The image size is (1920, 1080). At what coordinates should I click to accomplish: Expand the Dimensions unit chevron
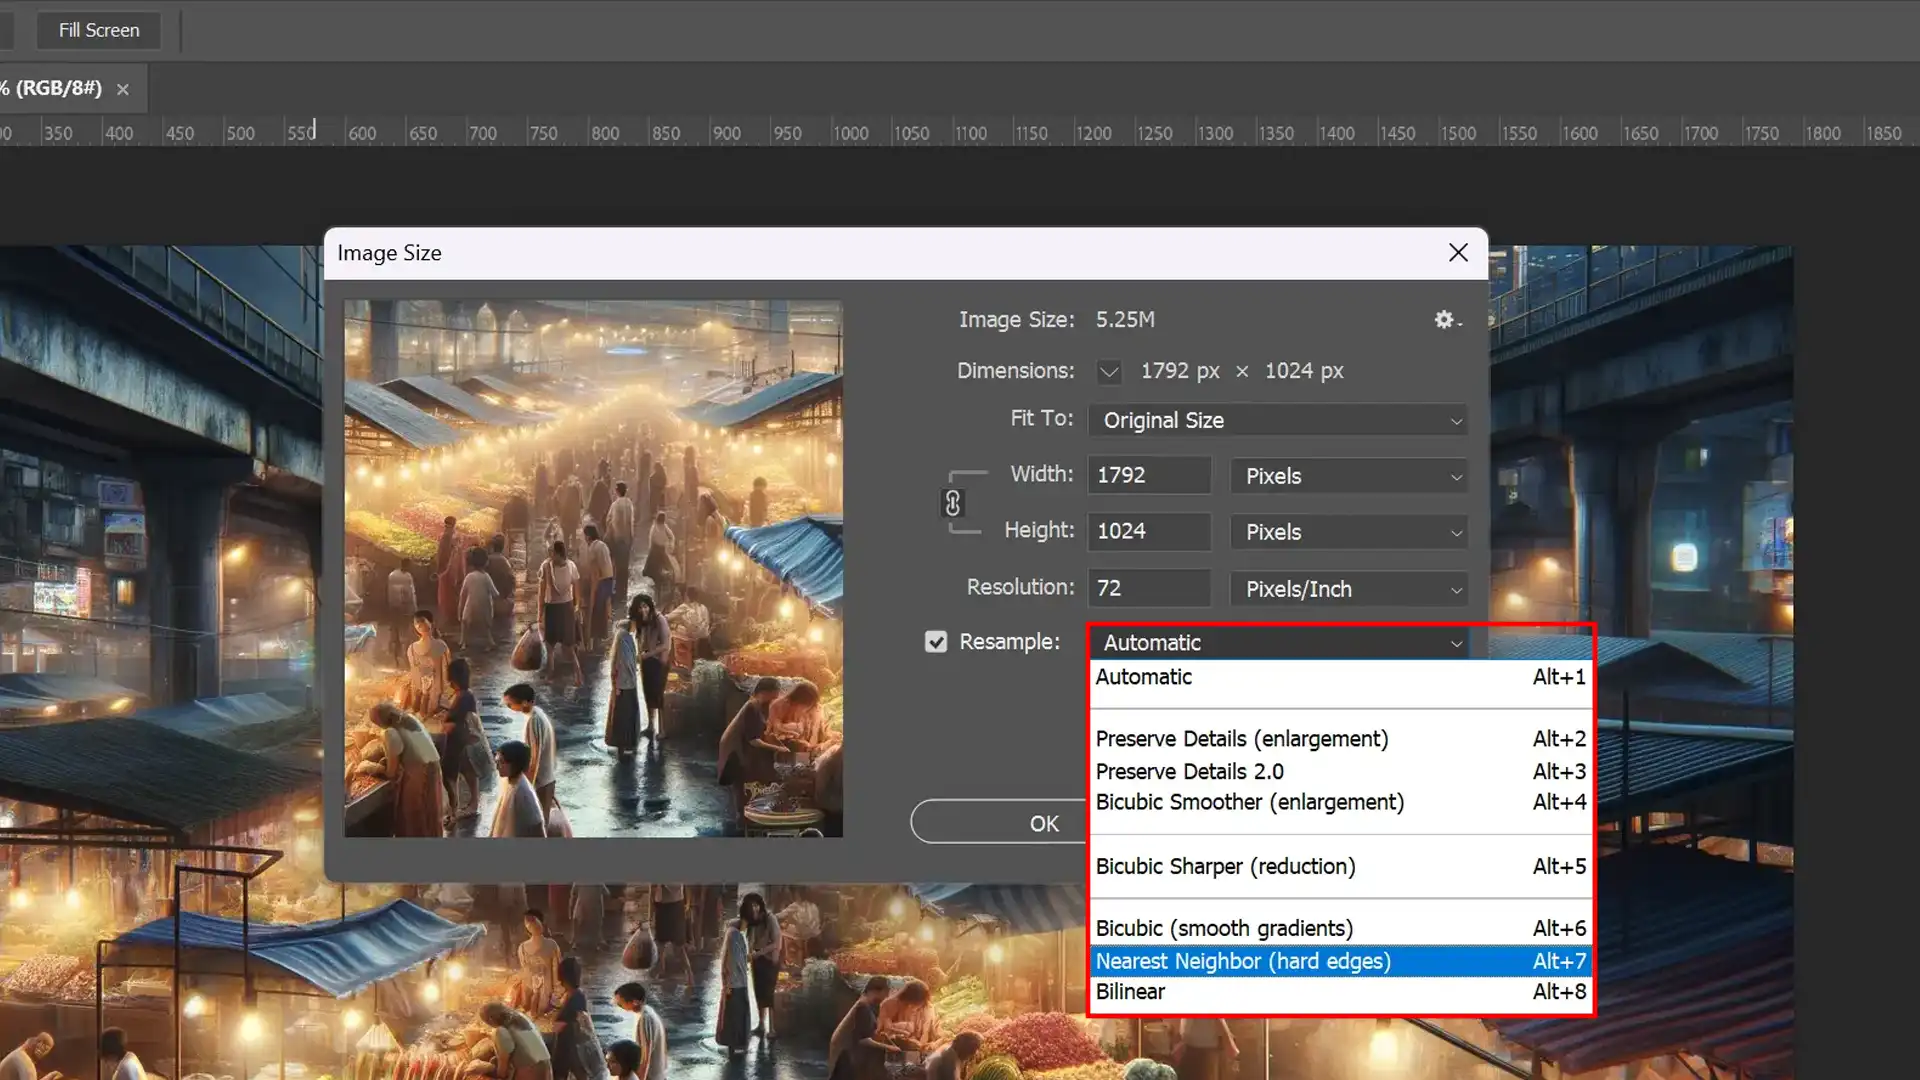click(1108, 372)
